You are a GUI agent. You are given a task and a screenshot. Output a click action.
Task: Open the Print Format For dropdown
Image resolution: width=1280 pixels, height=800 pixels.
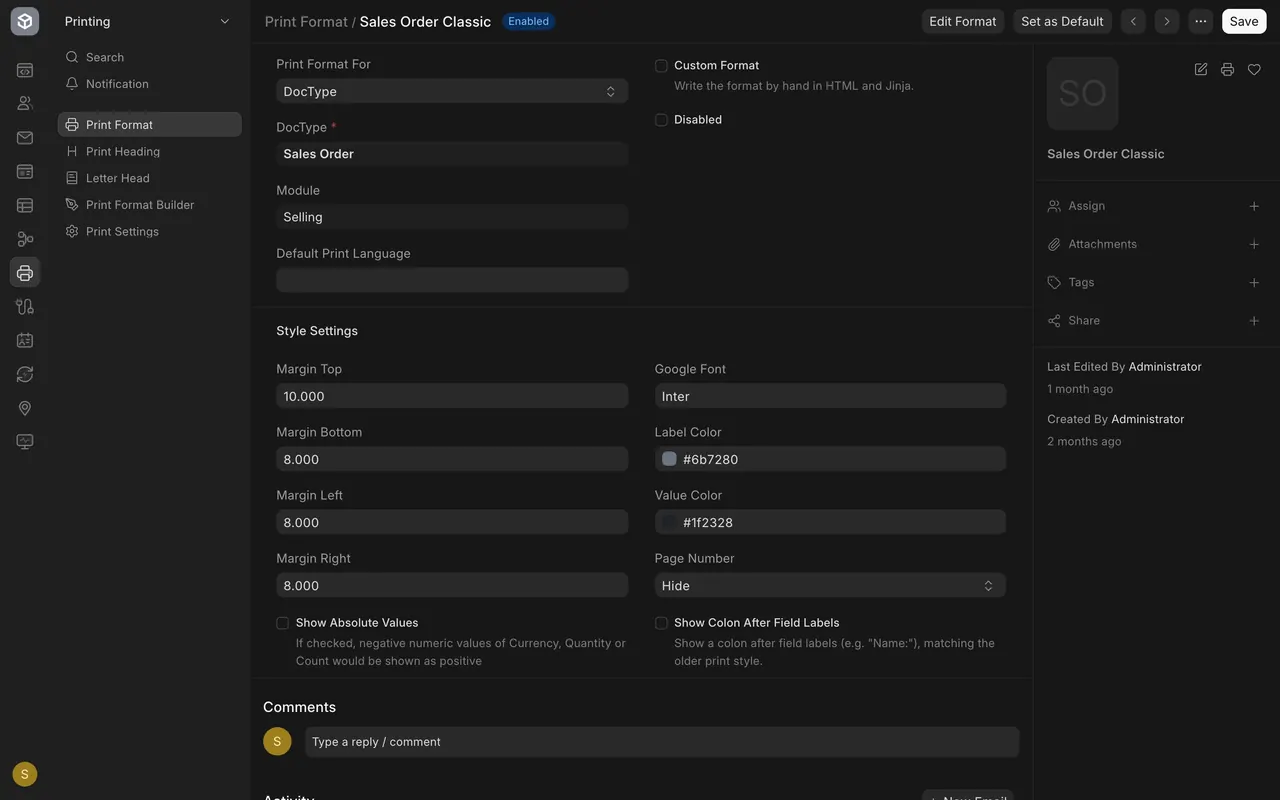(452, 91)
